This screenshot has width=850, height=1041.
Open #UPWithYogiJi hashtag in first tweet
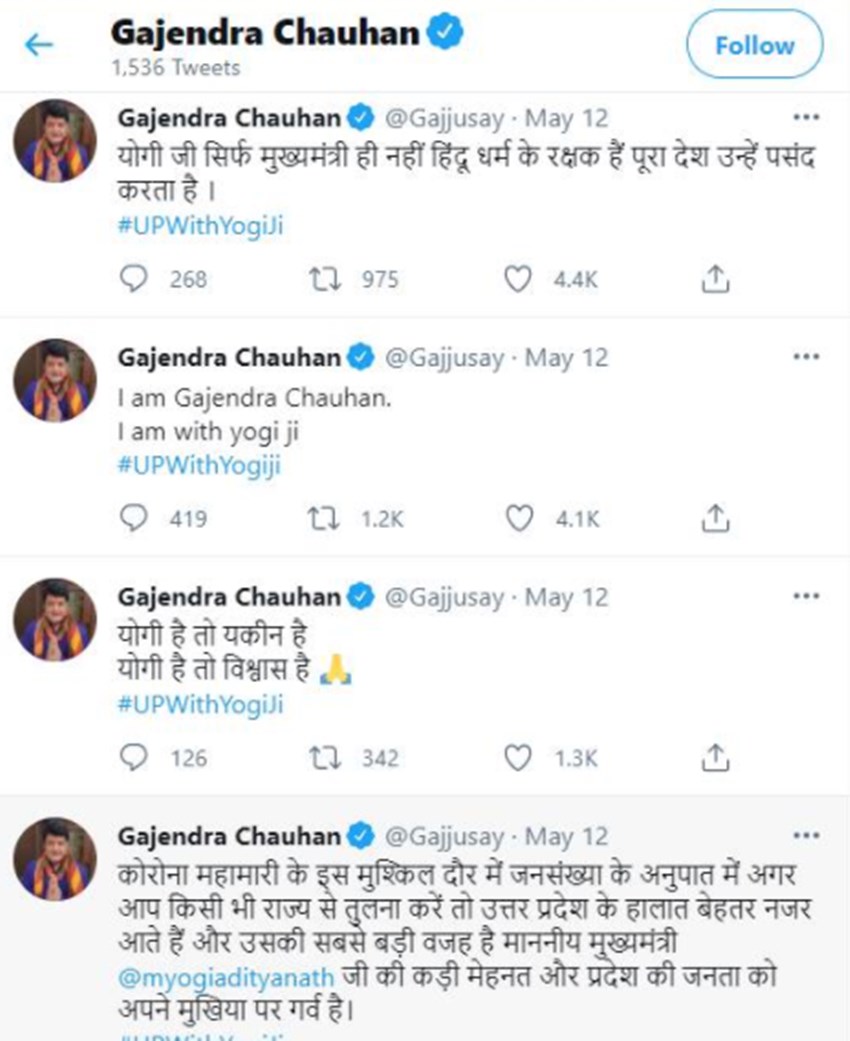tap(201, 226)
